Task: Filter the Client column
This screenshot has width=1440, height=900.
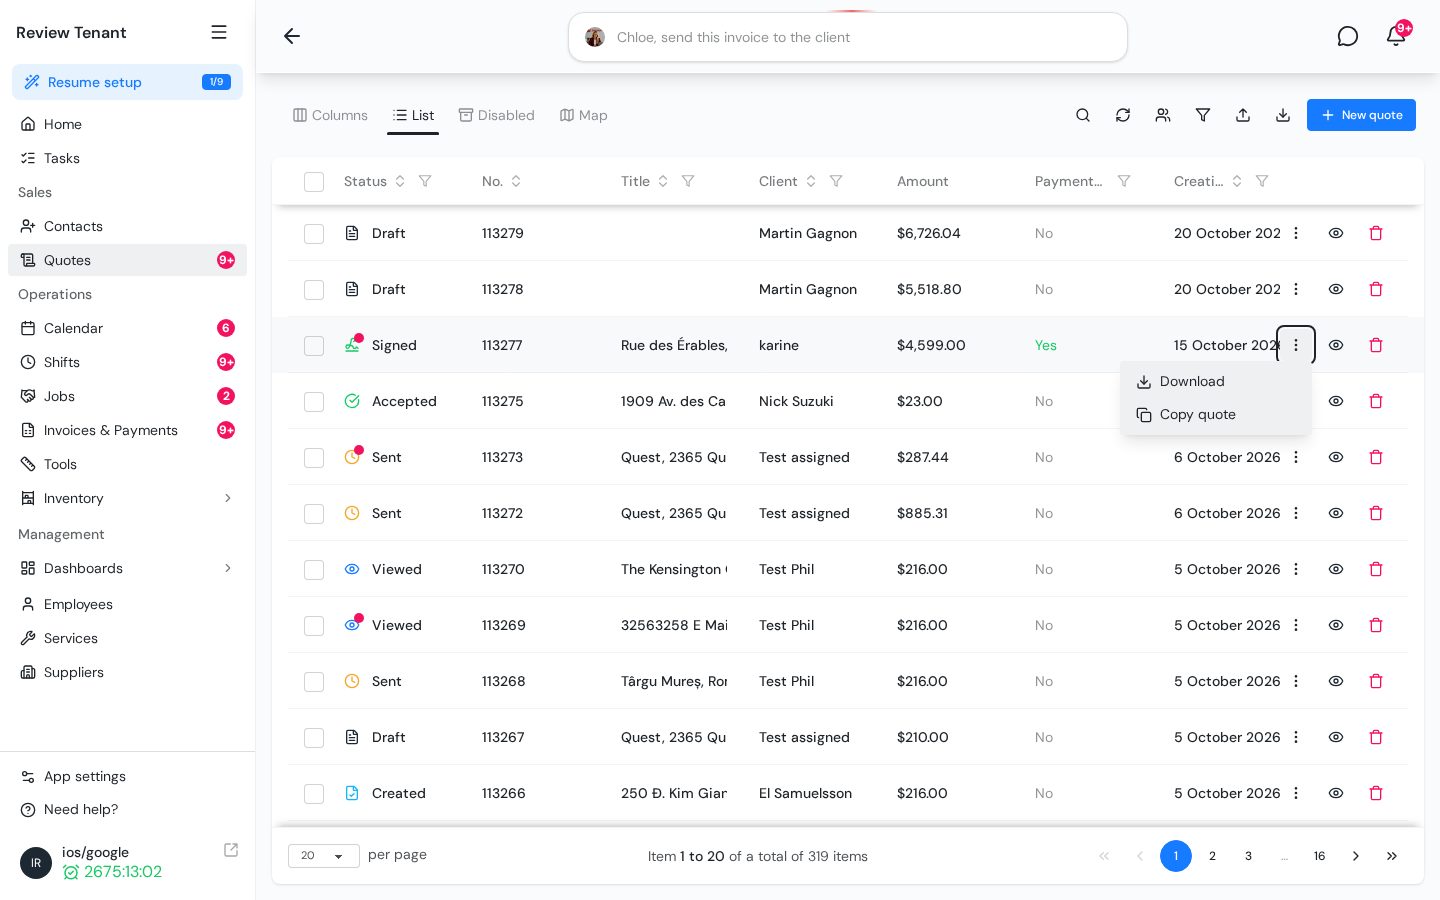Action: pyautogui.click(x=836, y=181)
